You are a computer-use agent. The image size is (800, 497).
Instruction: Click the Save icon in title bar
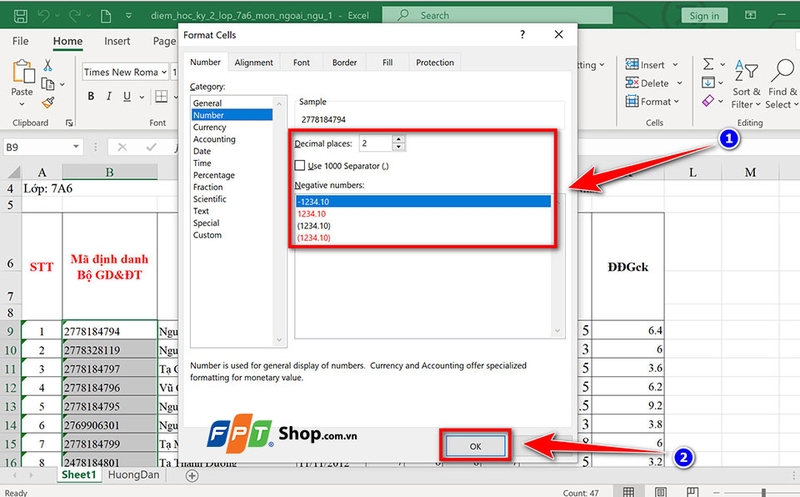pyautogui.click(x=20, y=16)
